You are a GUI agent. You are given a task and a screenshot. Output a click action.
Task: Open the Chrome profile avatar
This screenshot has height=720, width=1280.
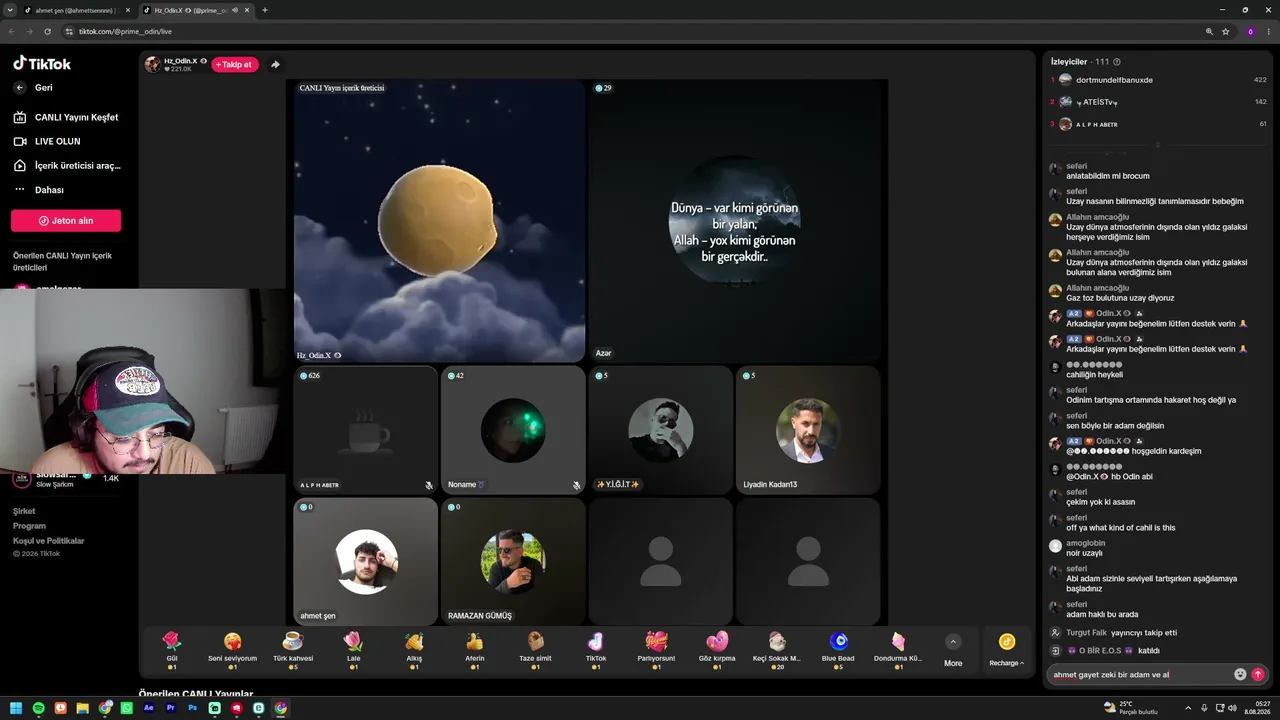click(1250, 31)
